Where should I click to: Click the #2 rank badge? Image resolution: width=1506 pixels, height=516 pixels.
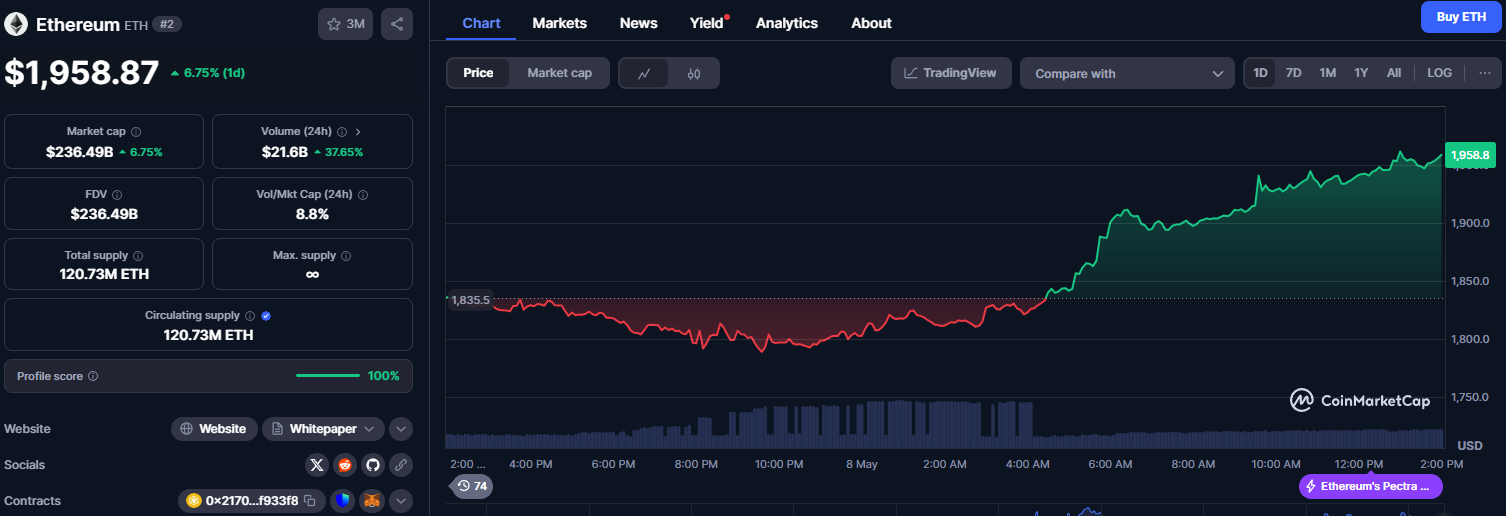point(167,24)
